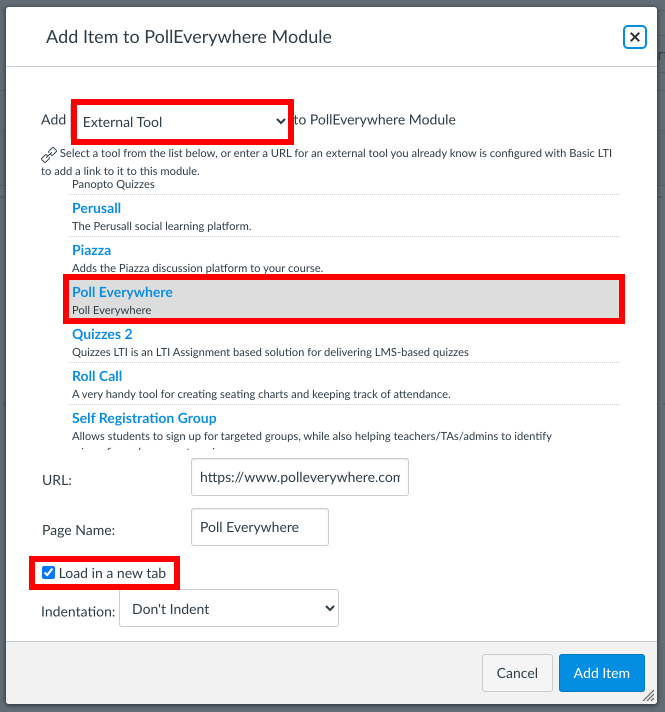Screen dimensions: 665x712
Task: Select the Piazza tool
Action: click(x=91, y=250)
